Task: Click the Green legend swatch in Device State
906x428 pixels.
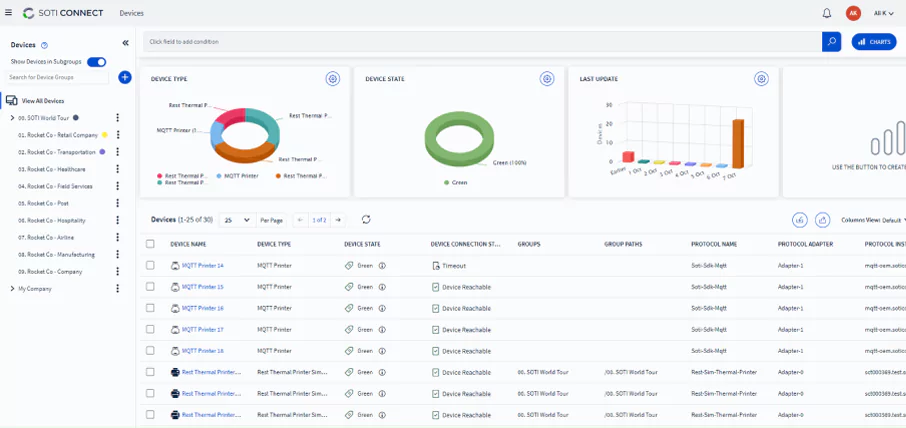Action: pyautogui.click(x=447, y=183)
